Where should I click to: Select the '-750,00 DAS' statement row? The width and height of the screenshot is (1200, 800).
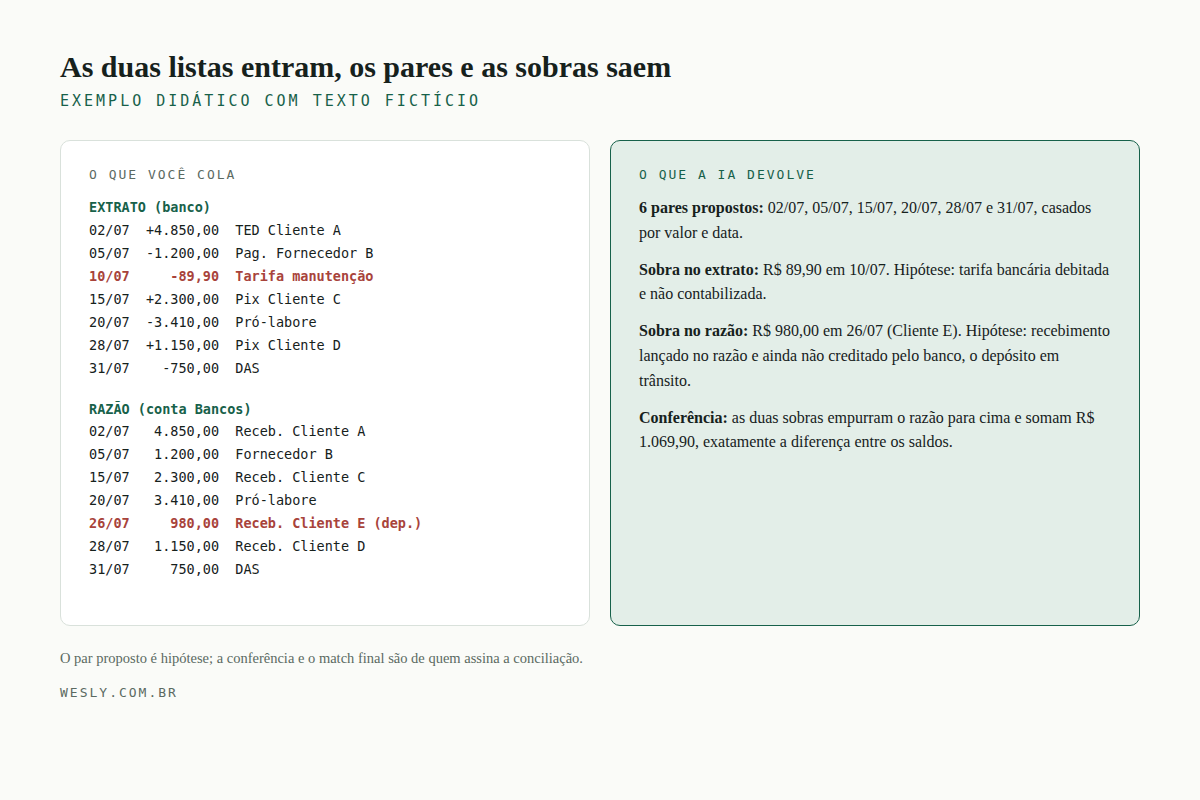[x=174, y=368]
